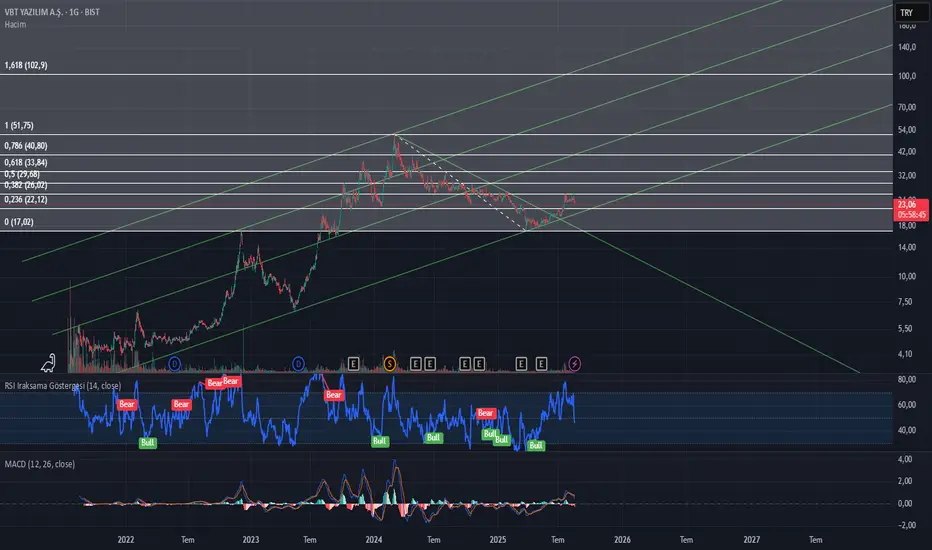Open the first of the two E markers between Tem 2024 and 2025

click(x=465, y=363)
